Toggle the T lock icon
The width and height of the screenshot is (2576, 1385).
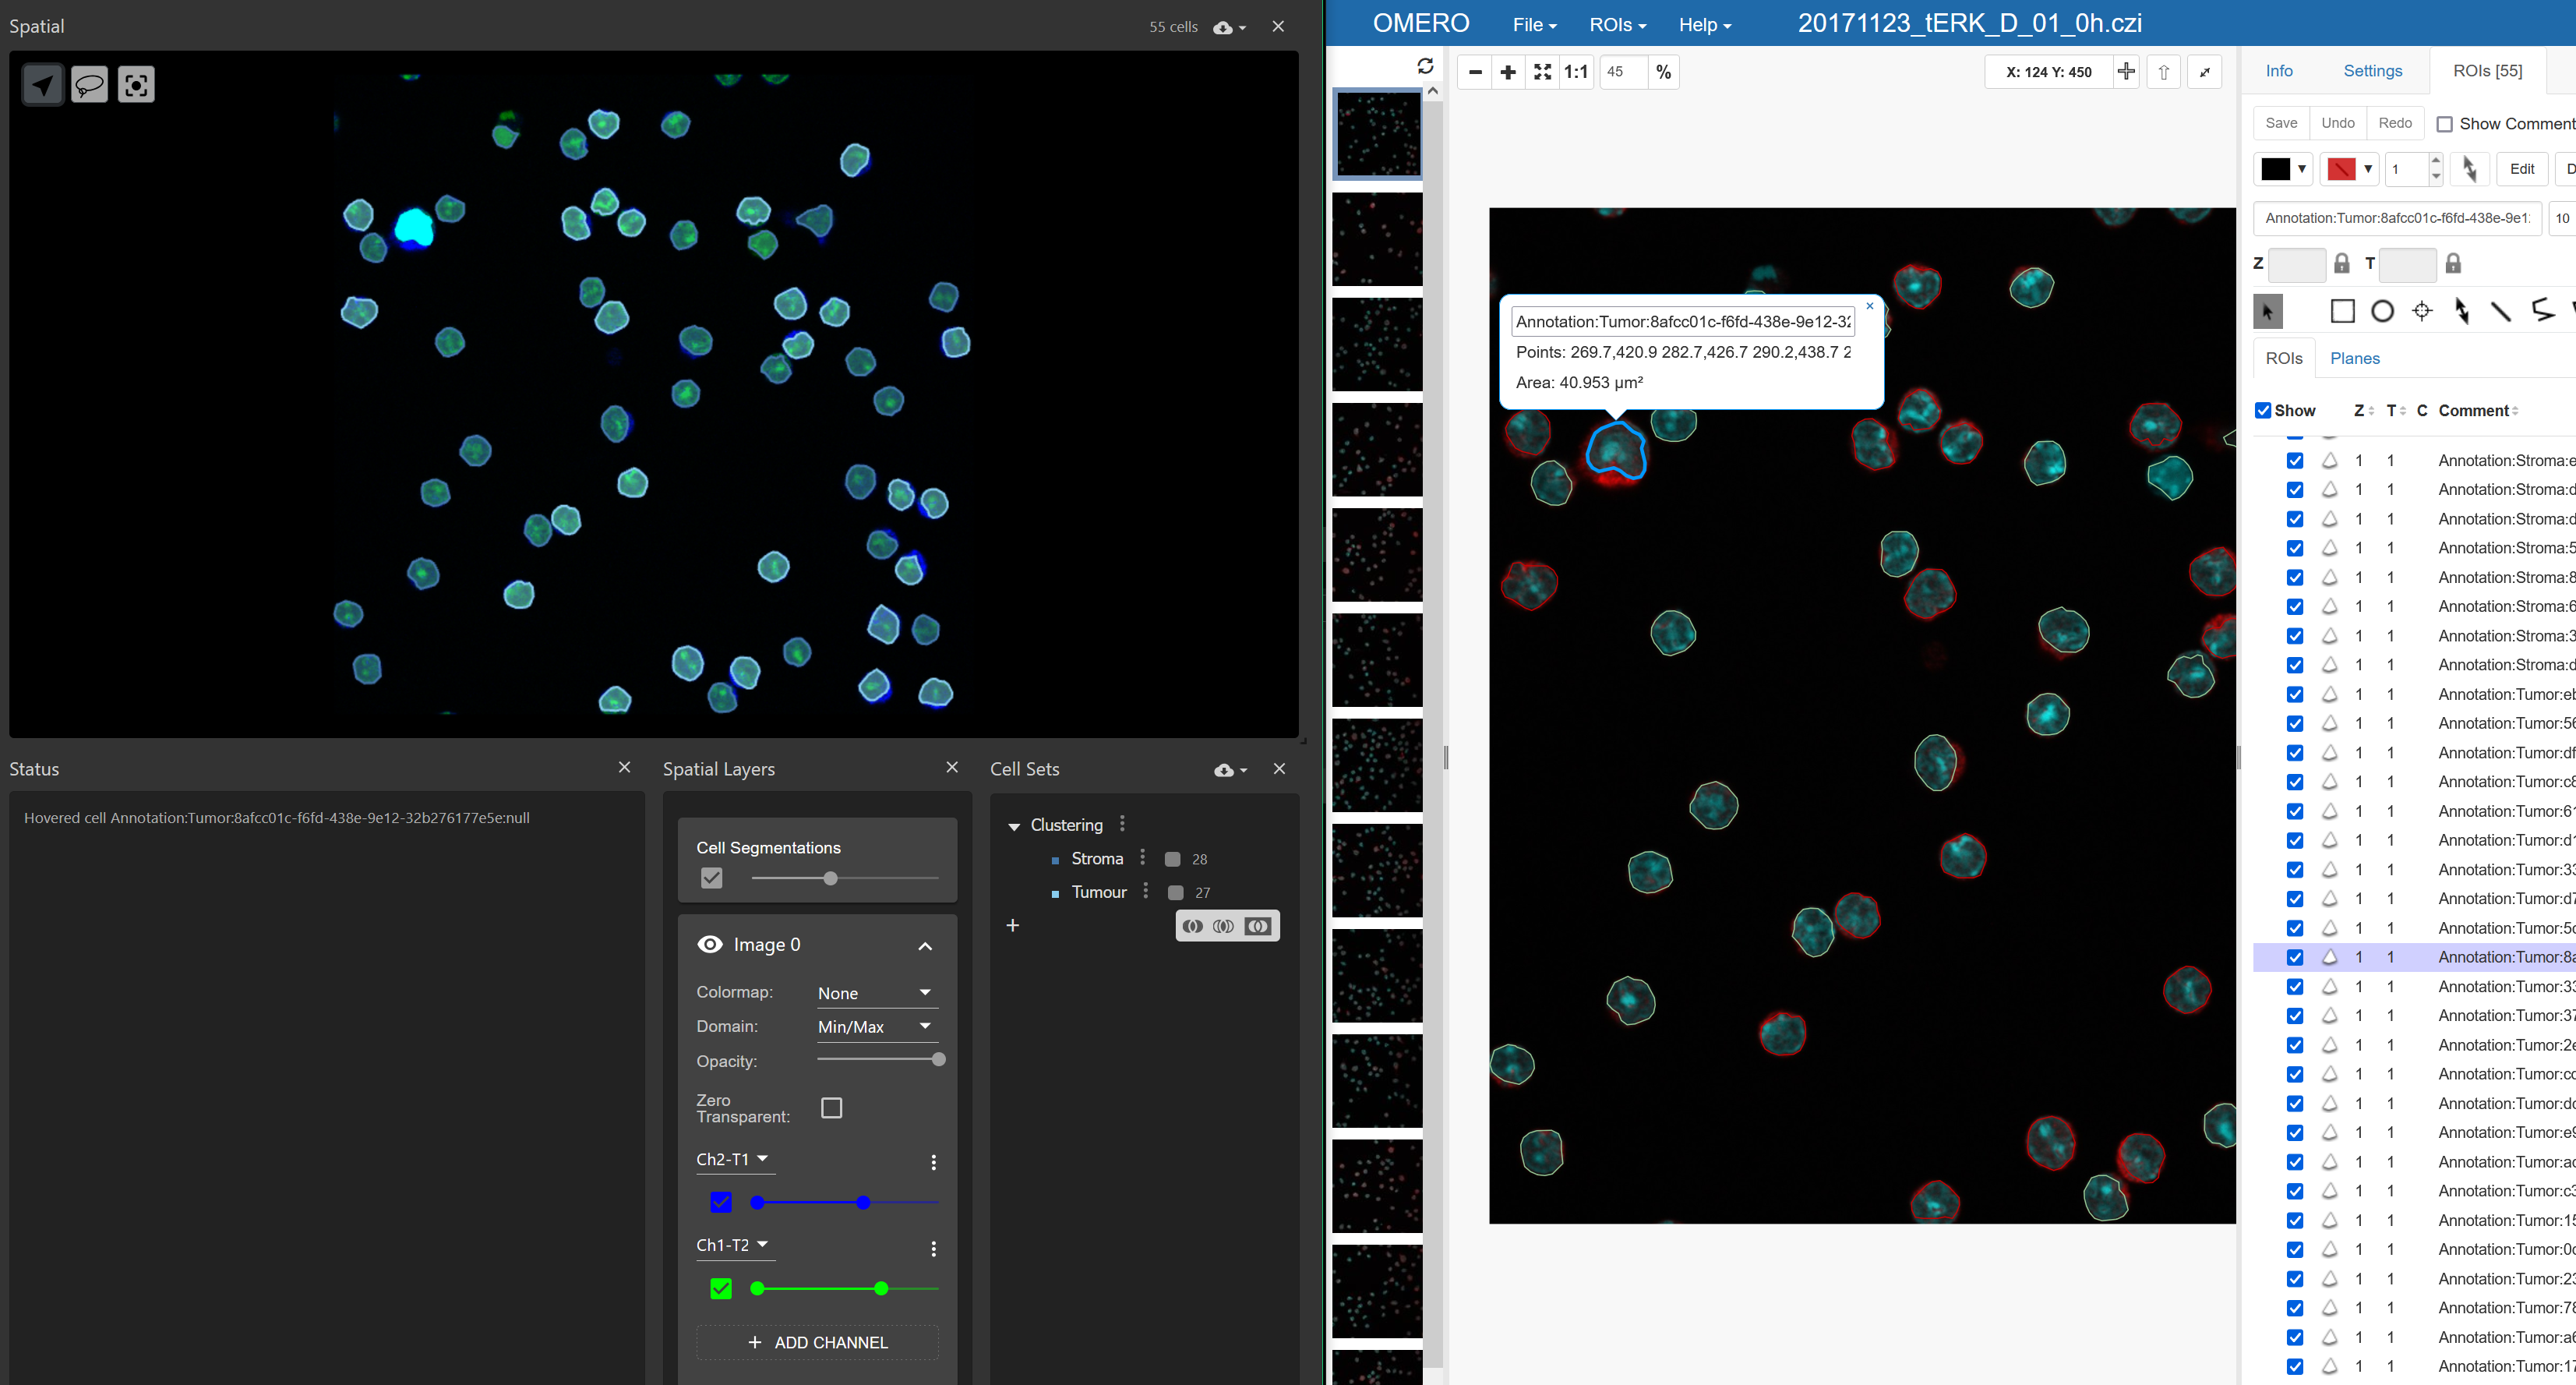pos(2453,264)
